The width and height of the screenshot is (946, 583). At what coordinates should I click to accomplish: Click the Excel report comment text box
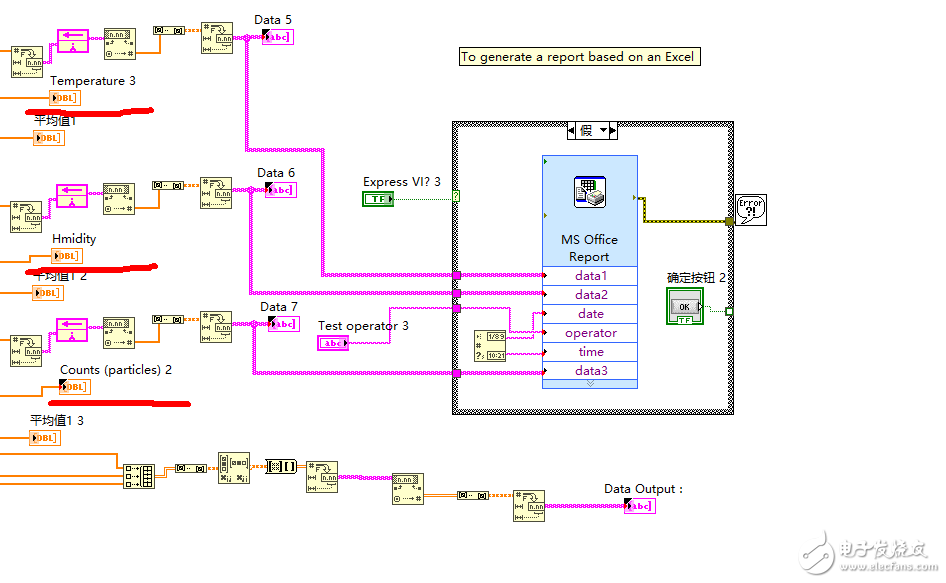(579, 56)
